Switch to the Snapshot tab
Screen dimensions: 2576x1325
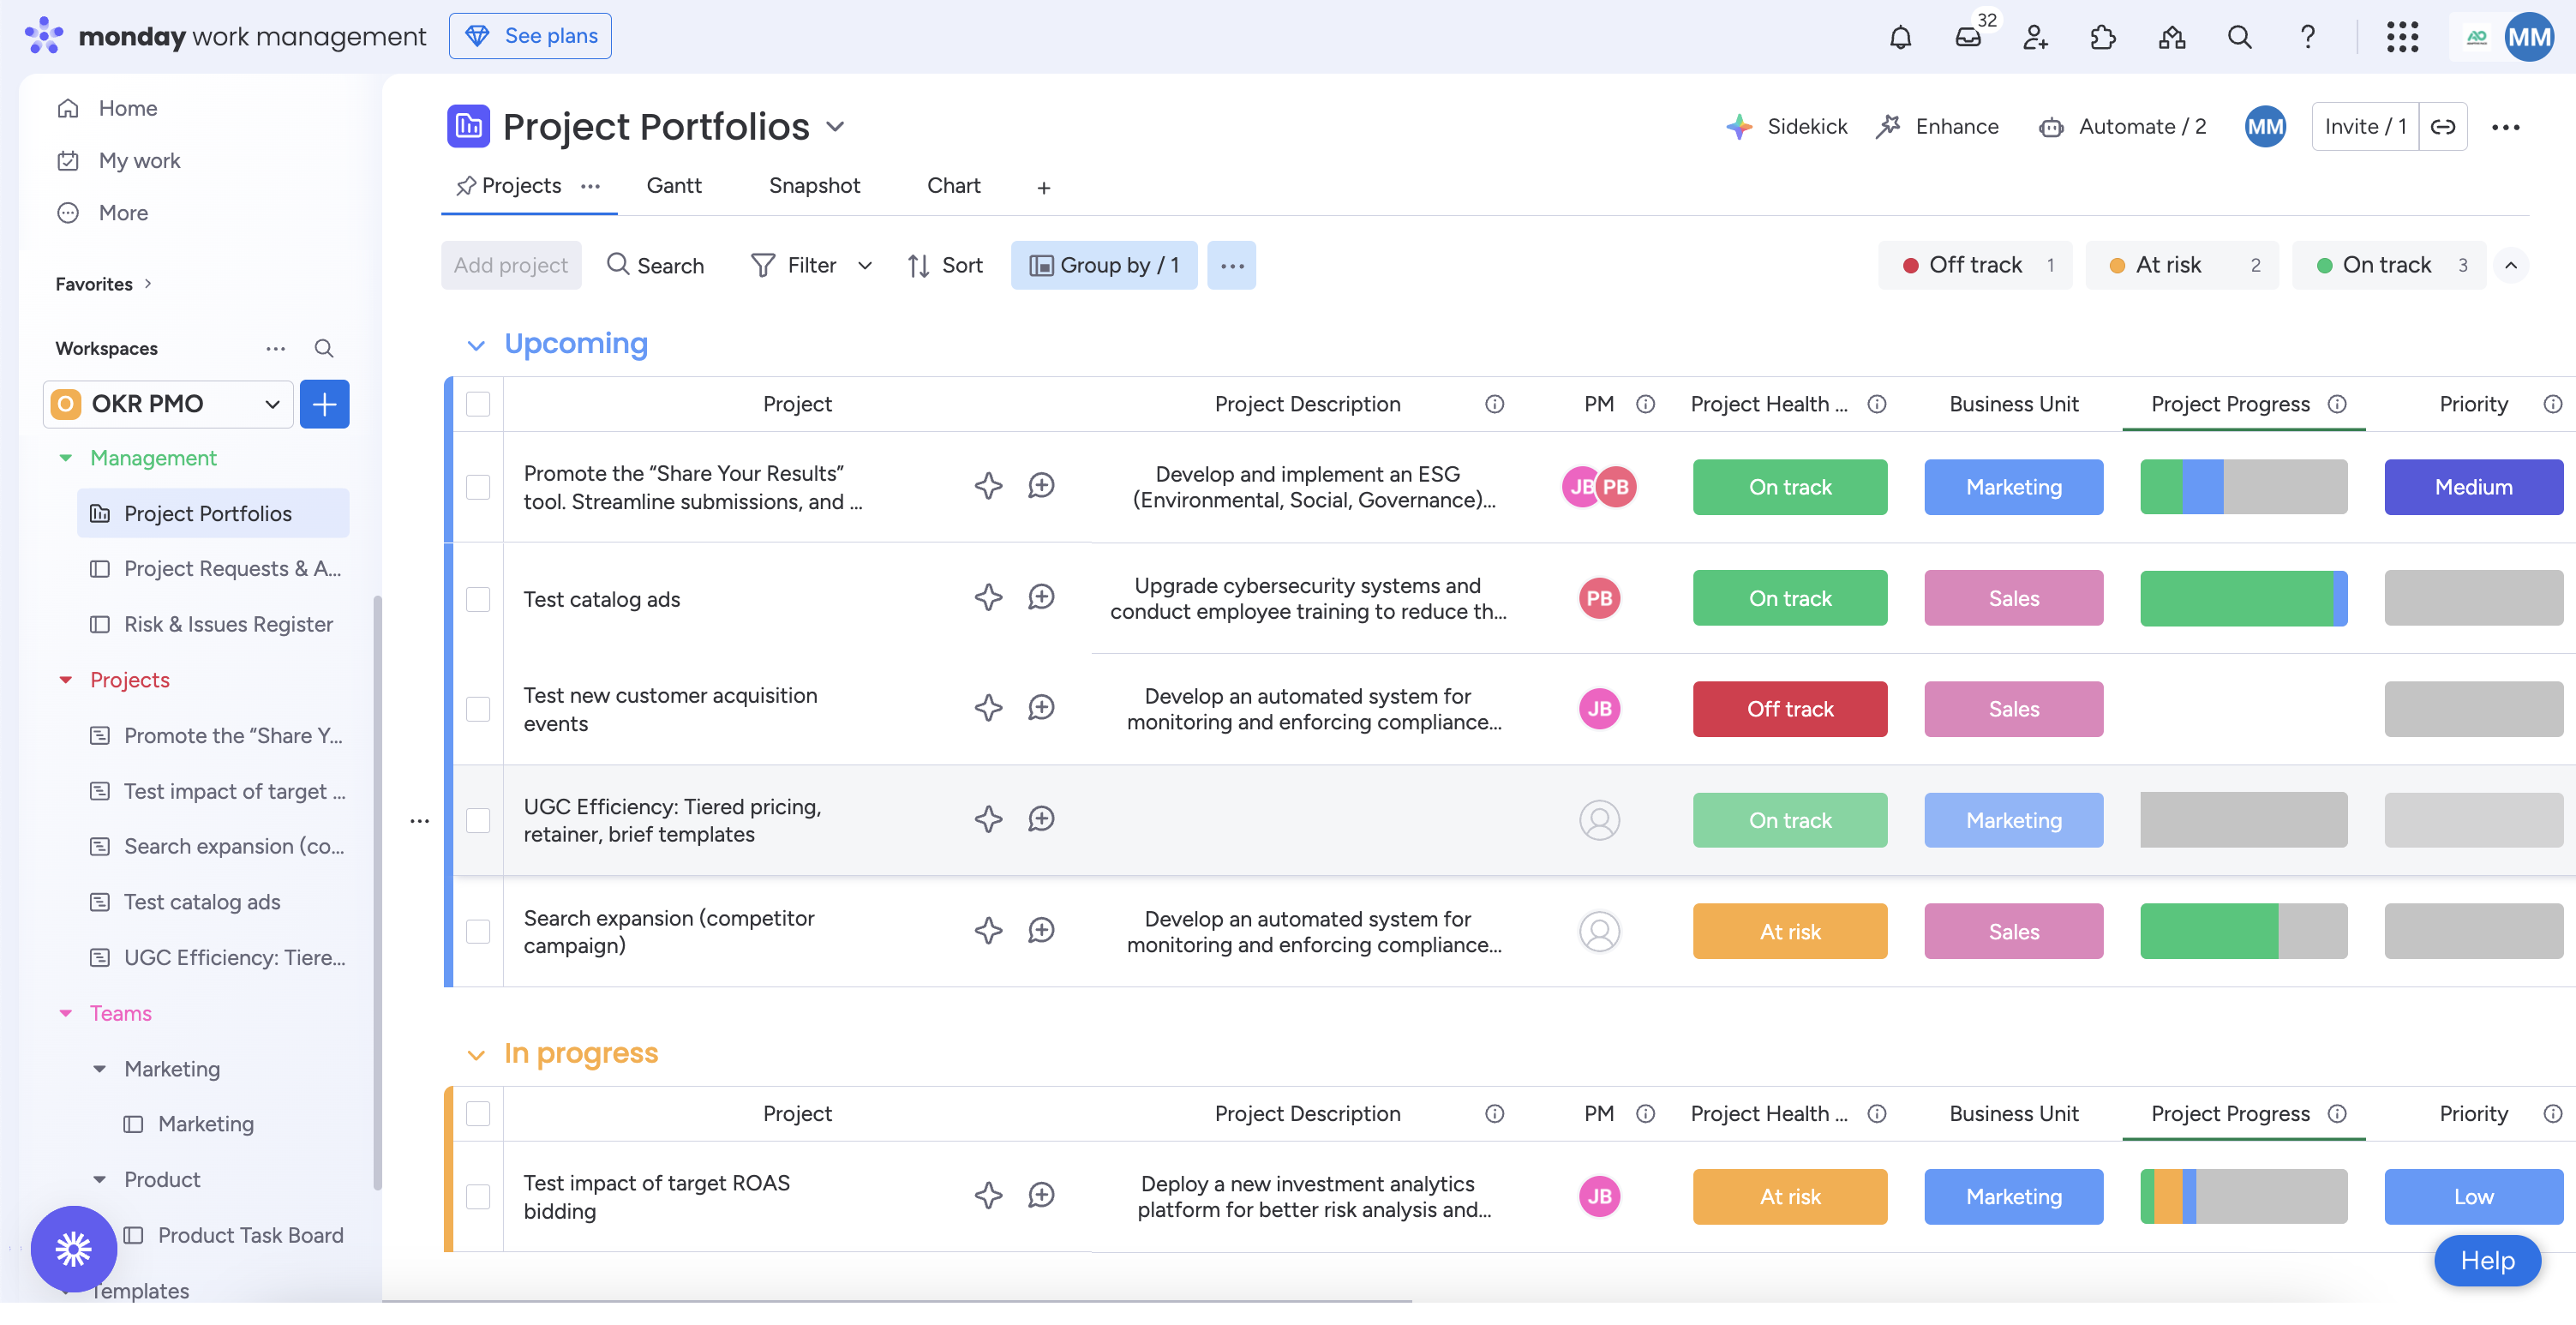pyautogui.click(x=814, y=186)
